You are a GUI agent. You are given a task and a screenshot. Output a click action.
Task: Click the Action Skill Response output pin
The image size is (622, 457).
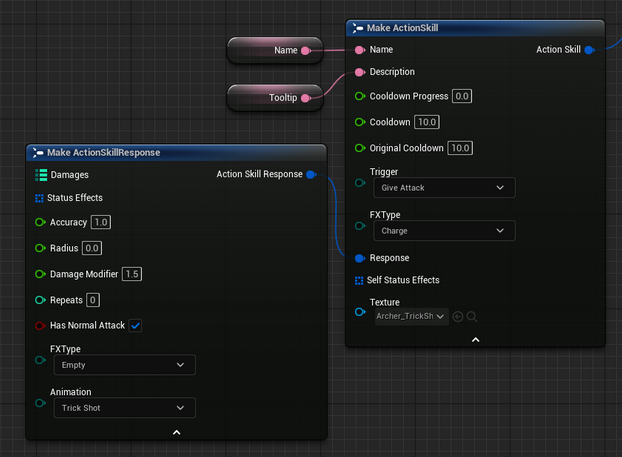click(x=311, y=174)
